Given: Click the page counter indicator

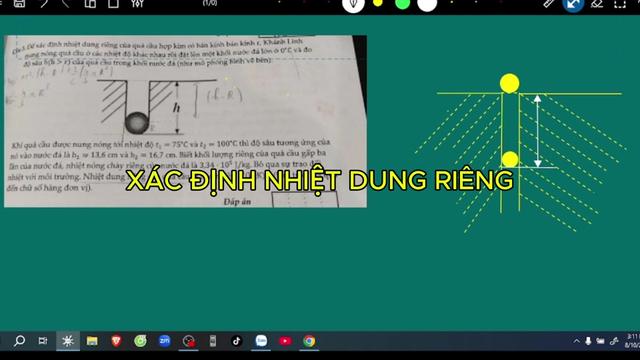Looking at the screenshot, I should [210, 3].
